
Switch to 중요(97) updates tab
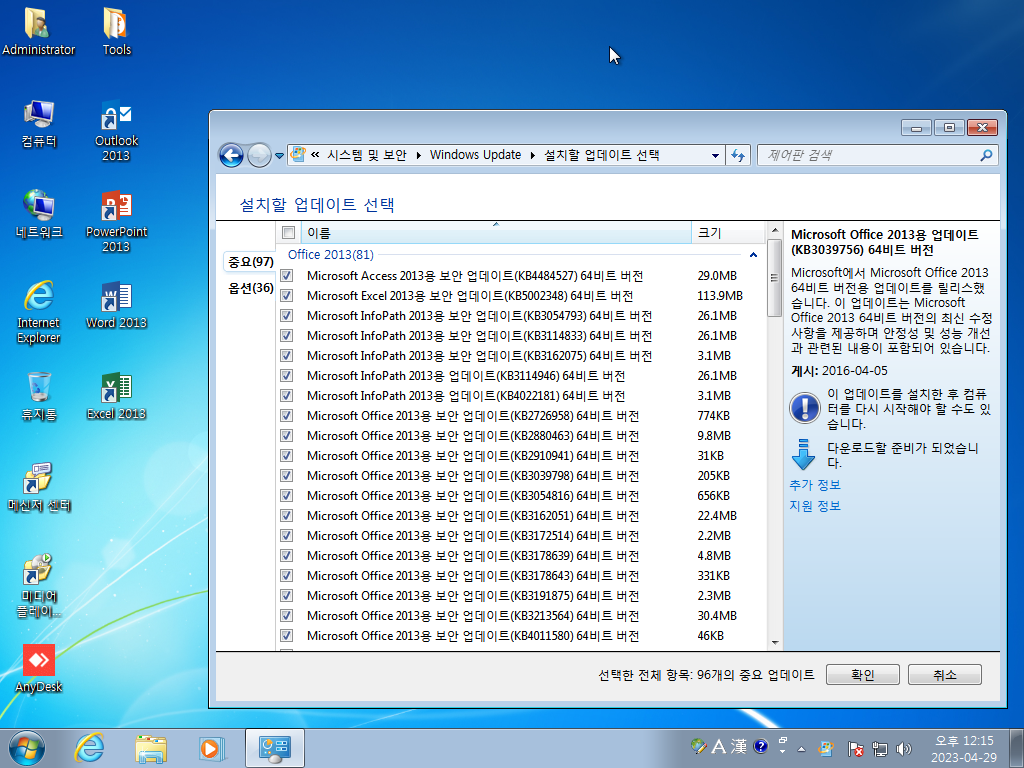(x=251, y=262)
